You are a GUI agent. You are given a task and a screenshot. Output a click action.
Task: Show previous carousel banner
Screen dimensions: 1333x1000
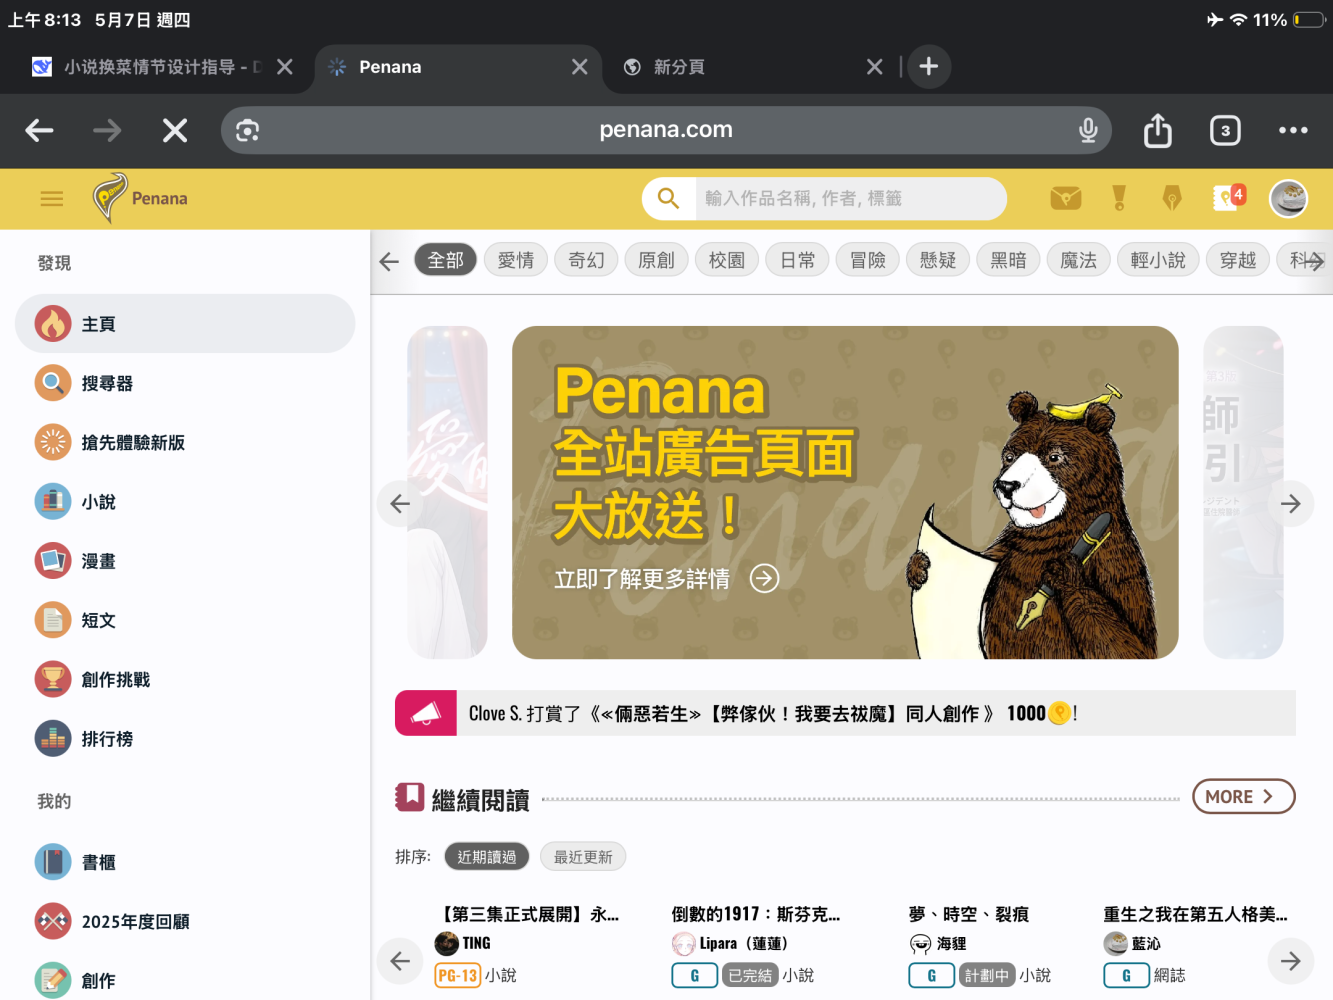(400, 504)
